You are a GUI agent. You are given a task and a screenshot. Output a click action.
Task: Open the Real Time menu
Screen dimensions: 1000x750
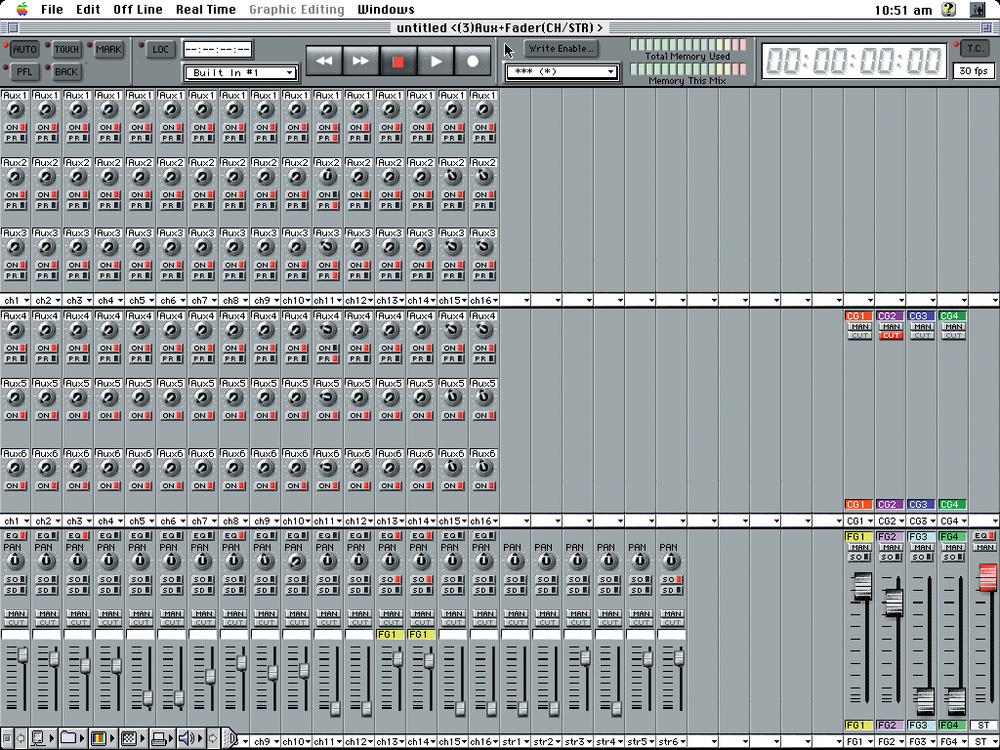tap(205, 10)
